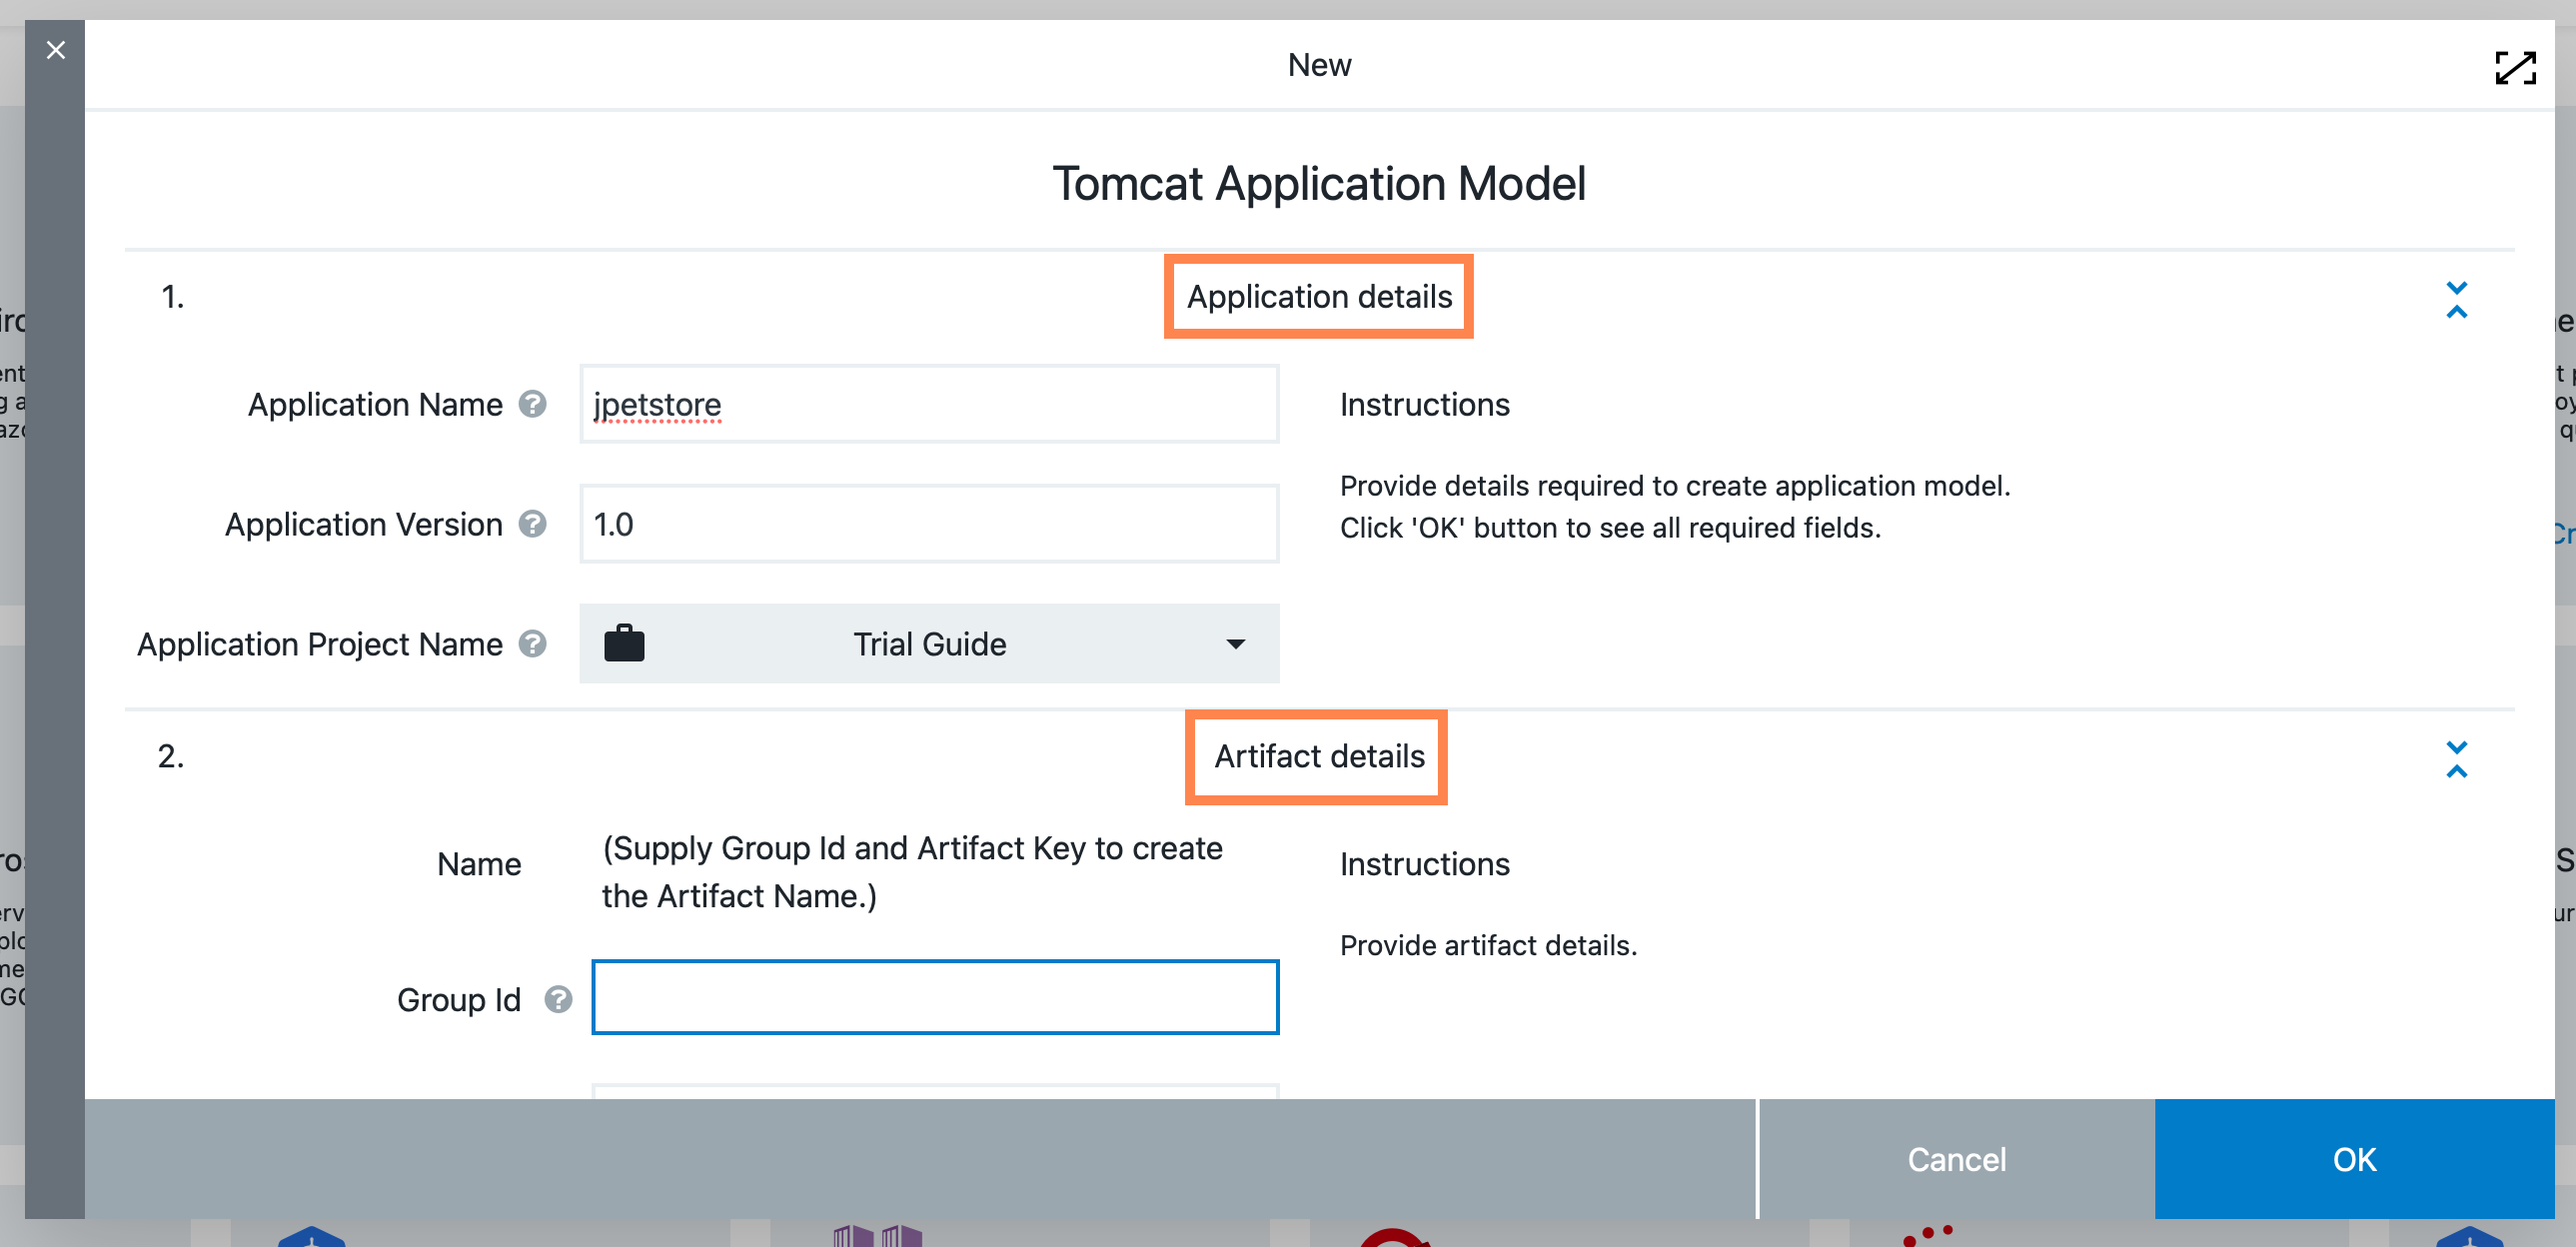This screenshot has width=2576, height=1247.
Task: Click the maximize/expand dialog icon
Action: 2515,67
